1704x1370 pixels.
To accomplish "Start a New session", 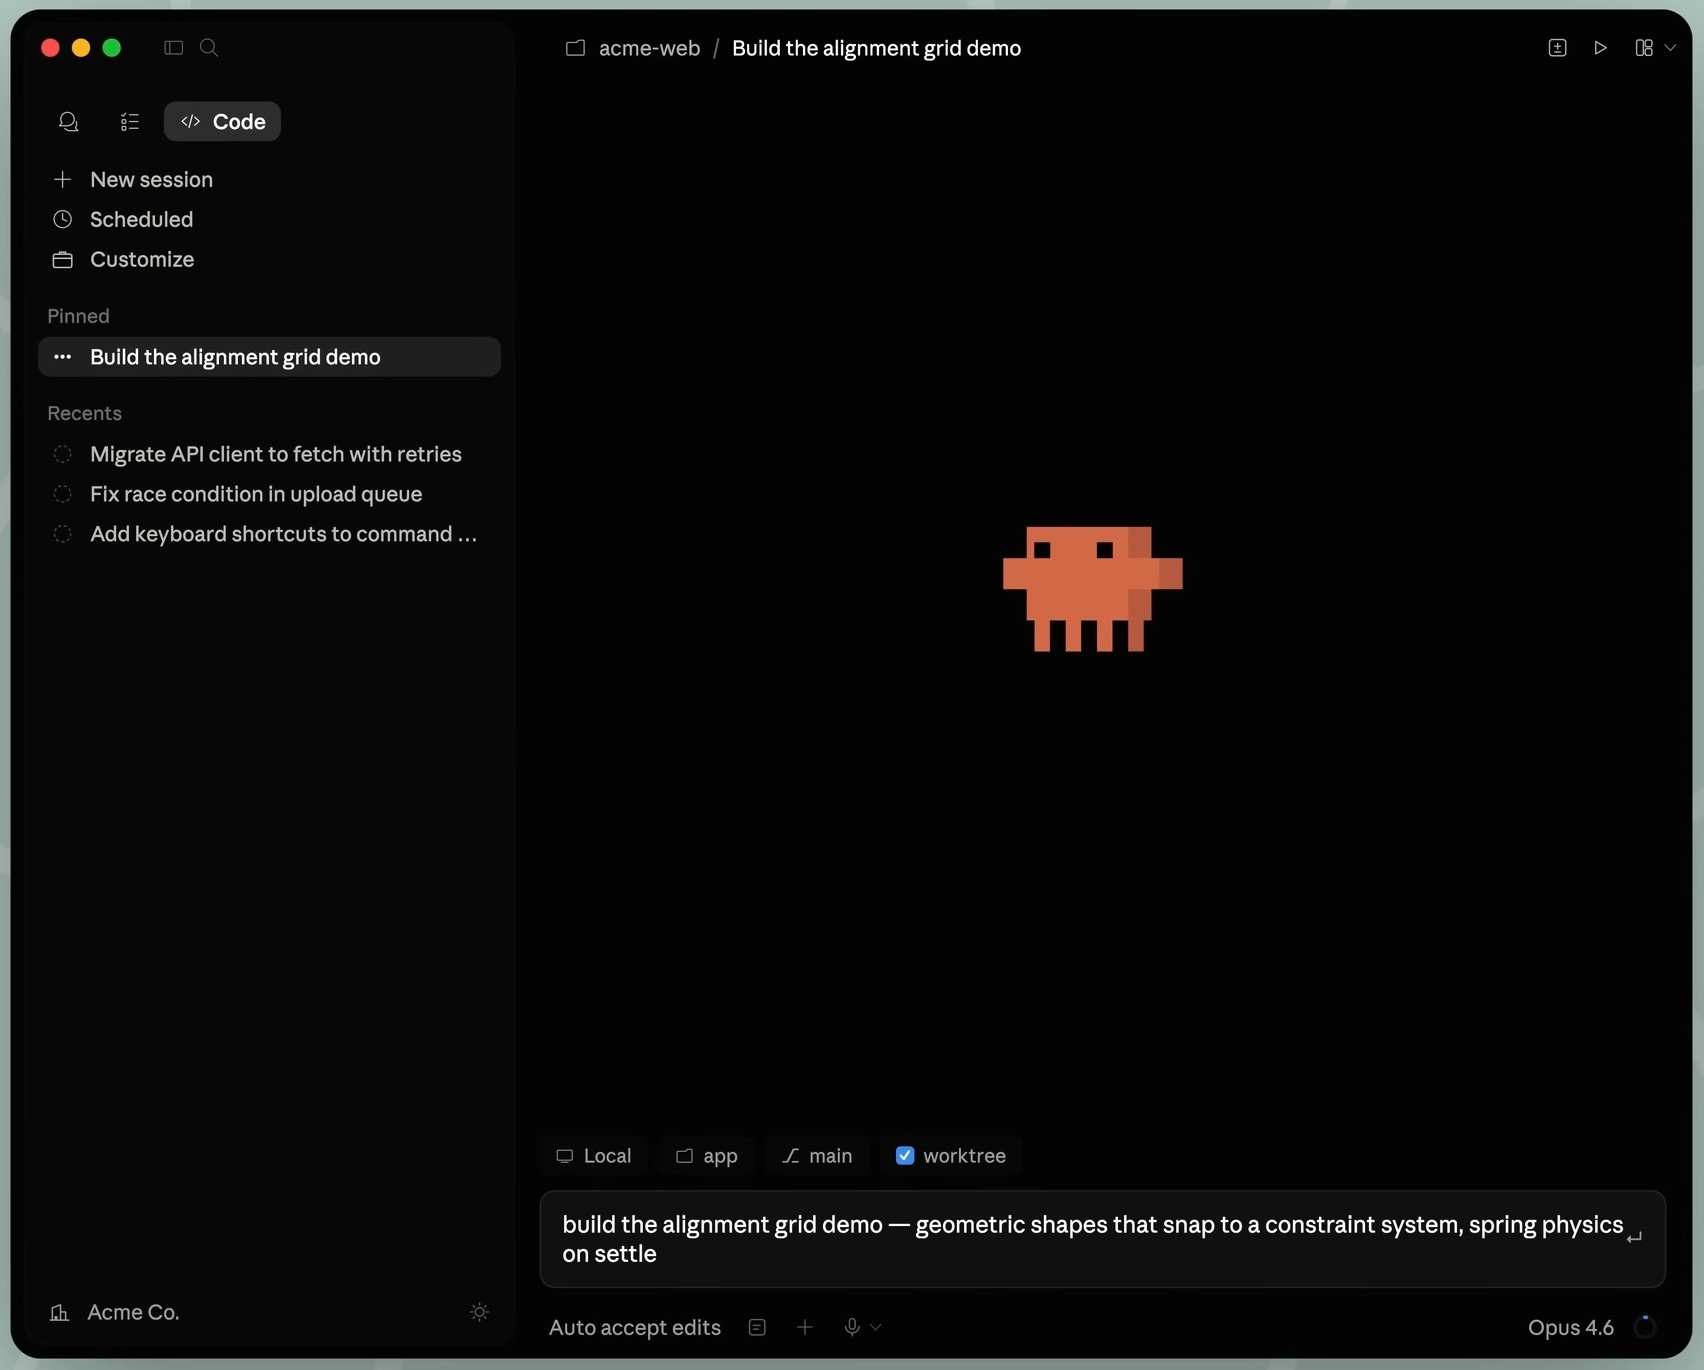I will coord(151,180).
